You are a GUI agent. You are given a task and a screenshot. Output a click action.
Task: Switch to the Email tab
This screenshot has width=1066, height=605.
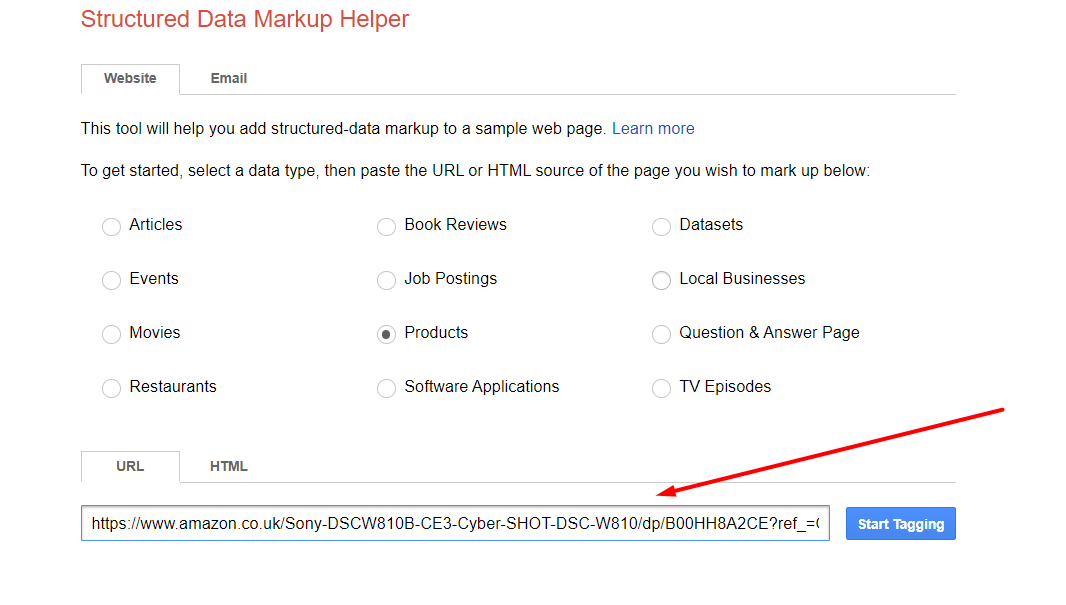click(228, 79)
